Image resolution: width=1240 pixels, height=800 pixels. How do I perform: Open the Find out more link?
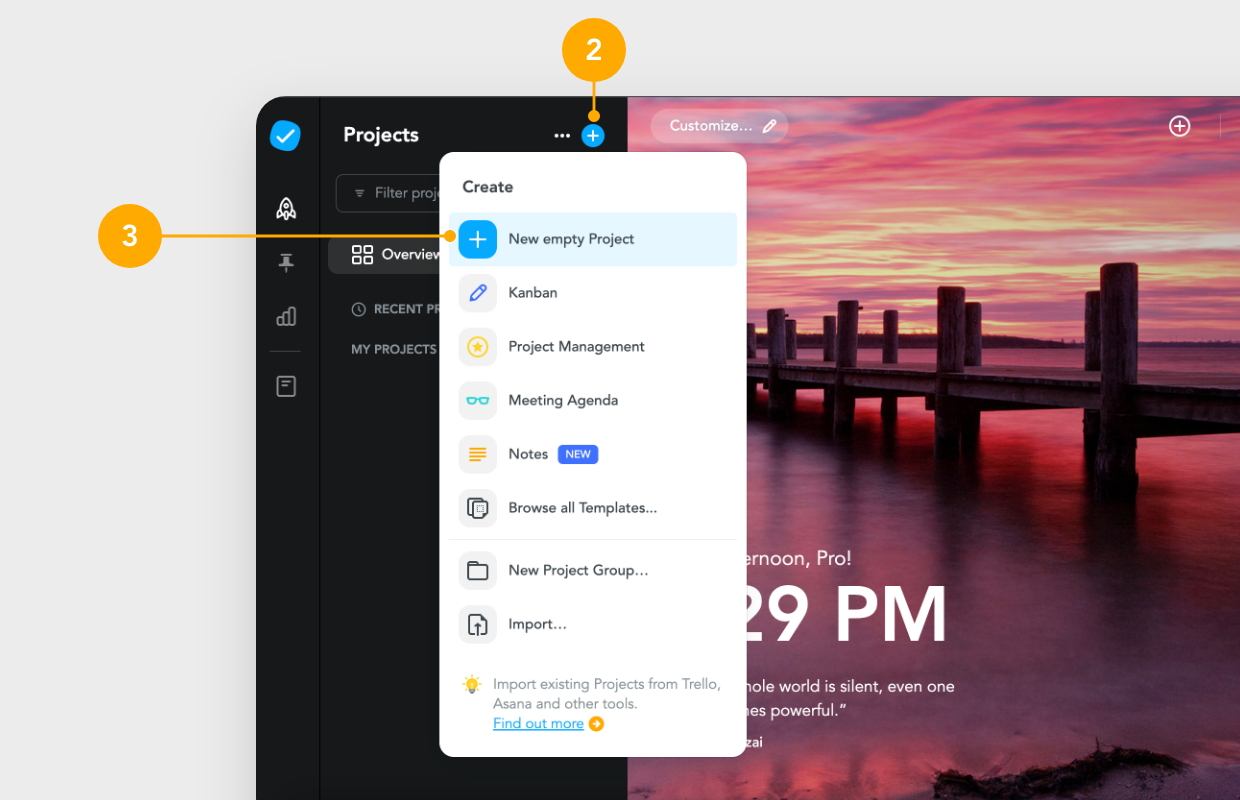pyautogui.click(x=538, y=723)
